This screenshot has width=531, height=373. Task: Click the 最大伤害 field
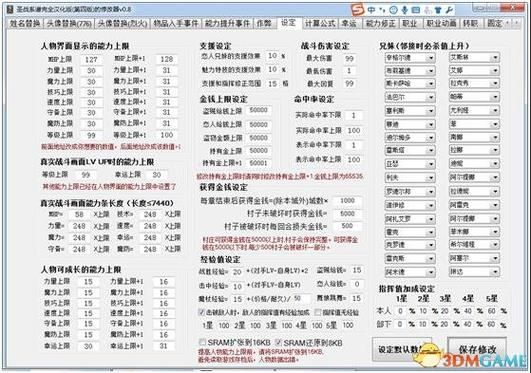(349, 59)
